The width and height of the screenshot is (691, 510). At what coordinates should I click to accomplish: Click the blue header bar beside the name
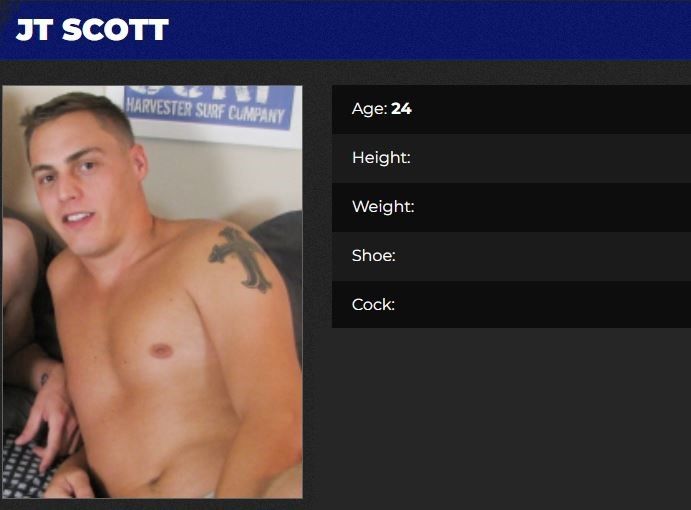pos(430,30)
